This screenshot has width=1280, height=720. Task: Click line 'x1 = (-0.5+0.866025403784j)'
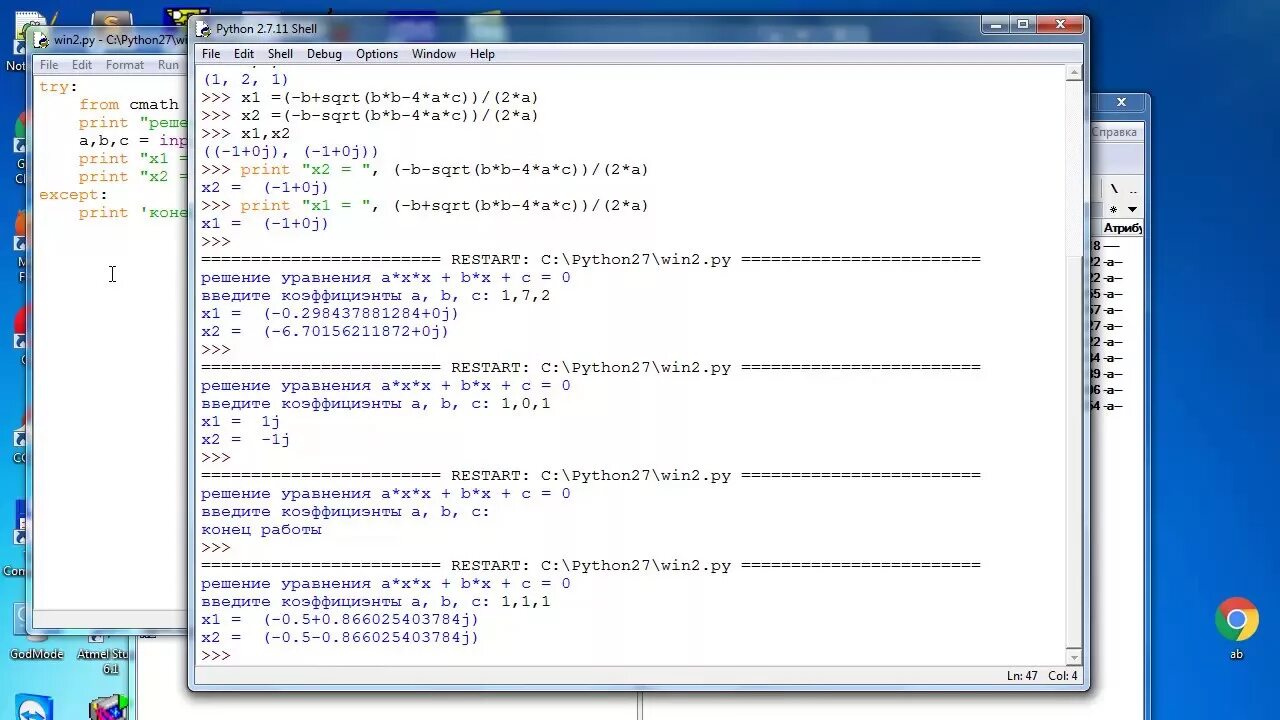pyautogui.click(x=340, y=619)
